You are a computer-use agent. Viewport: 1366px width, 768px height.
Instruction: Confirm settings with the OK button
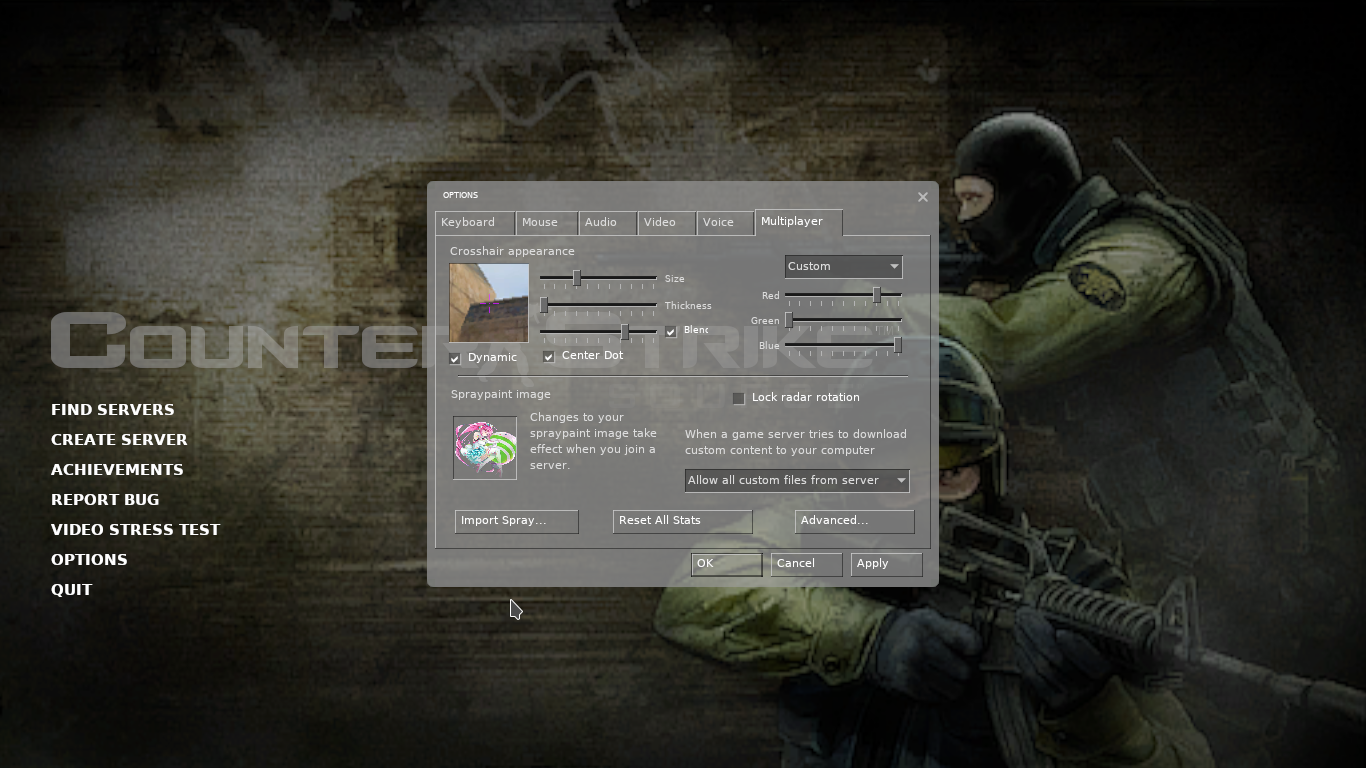pos(727,564)
